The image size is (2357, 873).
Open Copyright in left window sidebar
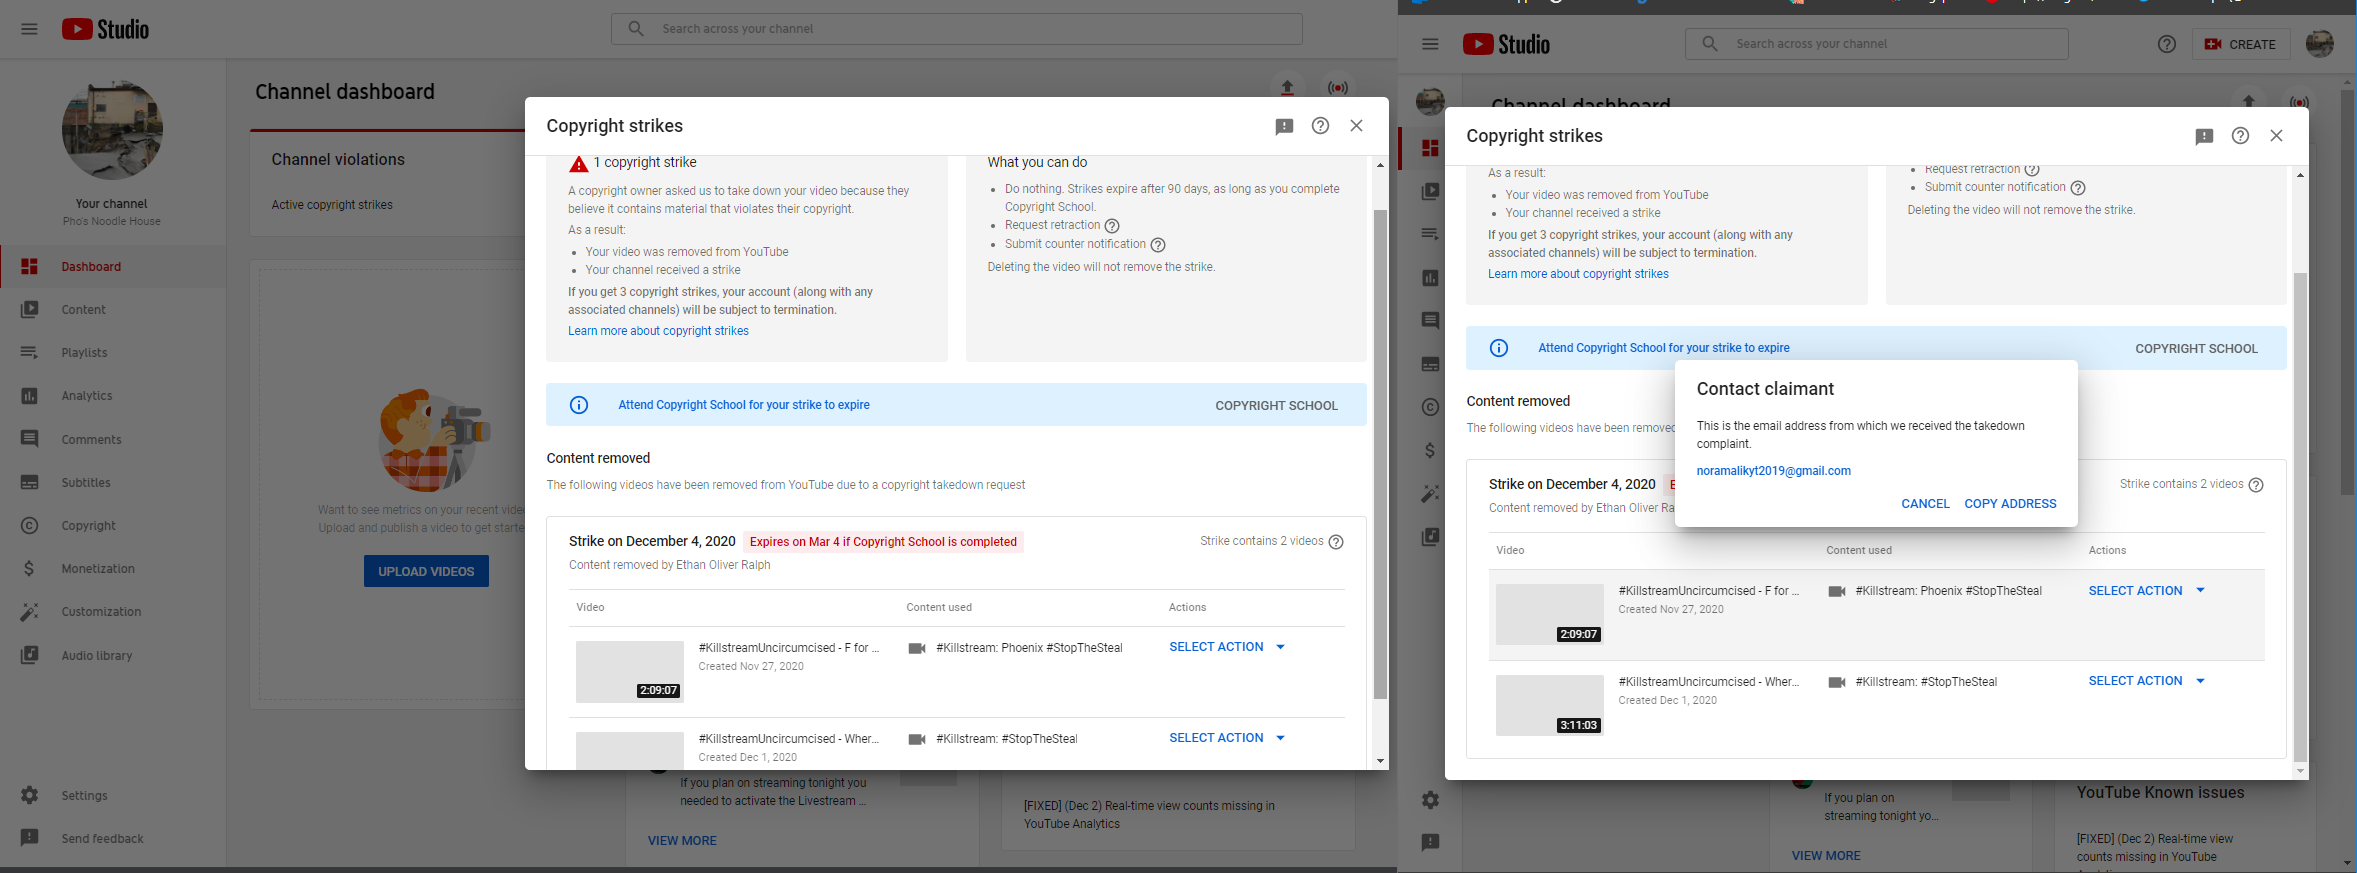(113, 526)
